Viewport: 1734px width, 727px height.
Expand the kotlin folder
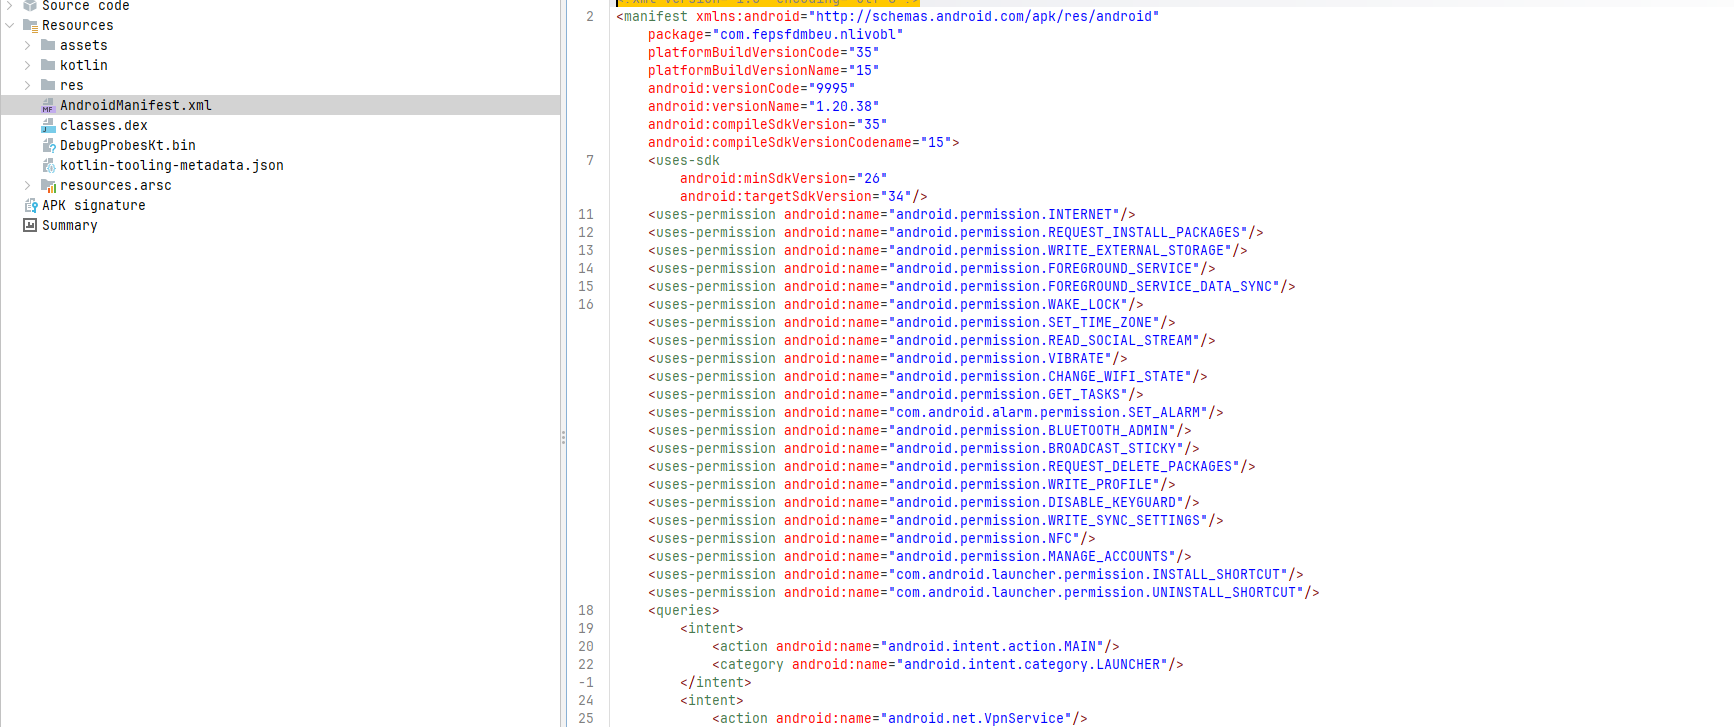[x=28, y=65]
